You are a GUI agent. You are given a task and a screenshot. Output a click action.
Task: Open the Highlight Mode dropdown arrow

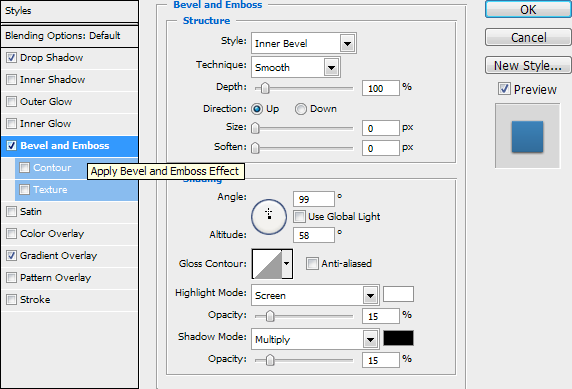coord(370,296)
